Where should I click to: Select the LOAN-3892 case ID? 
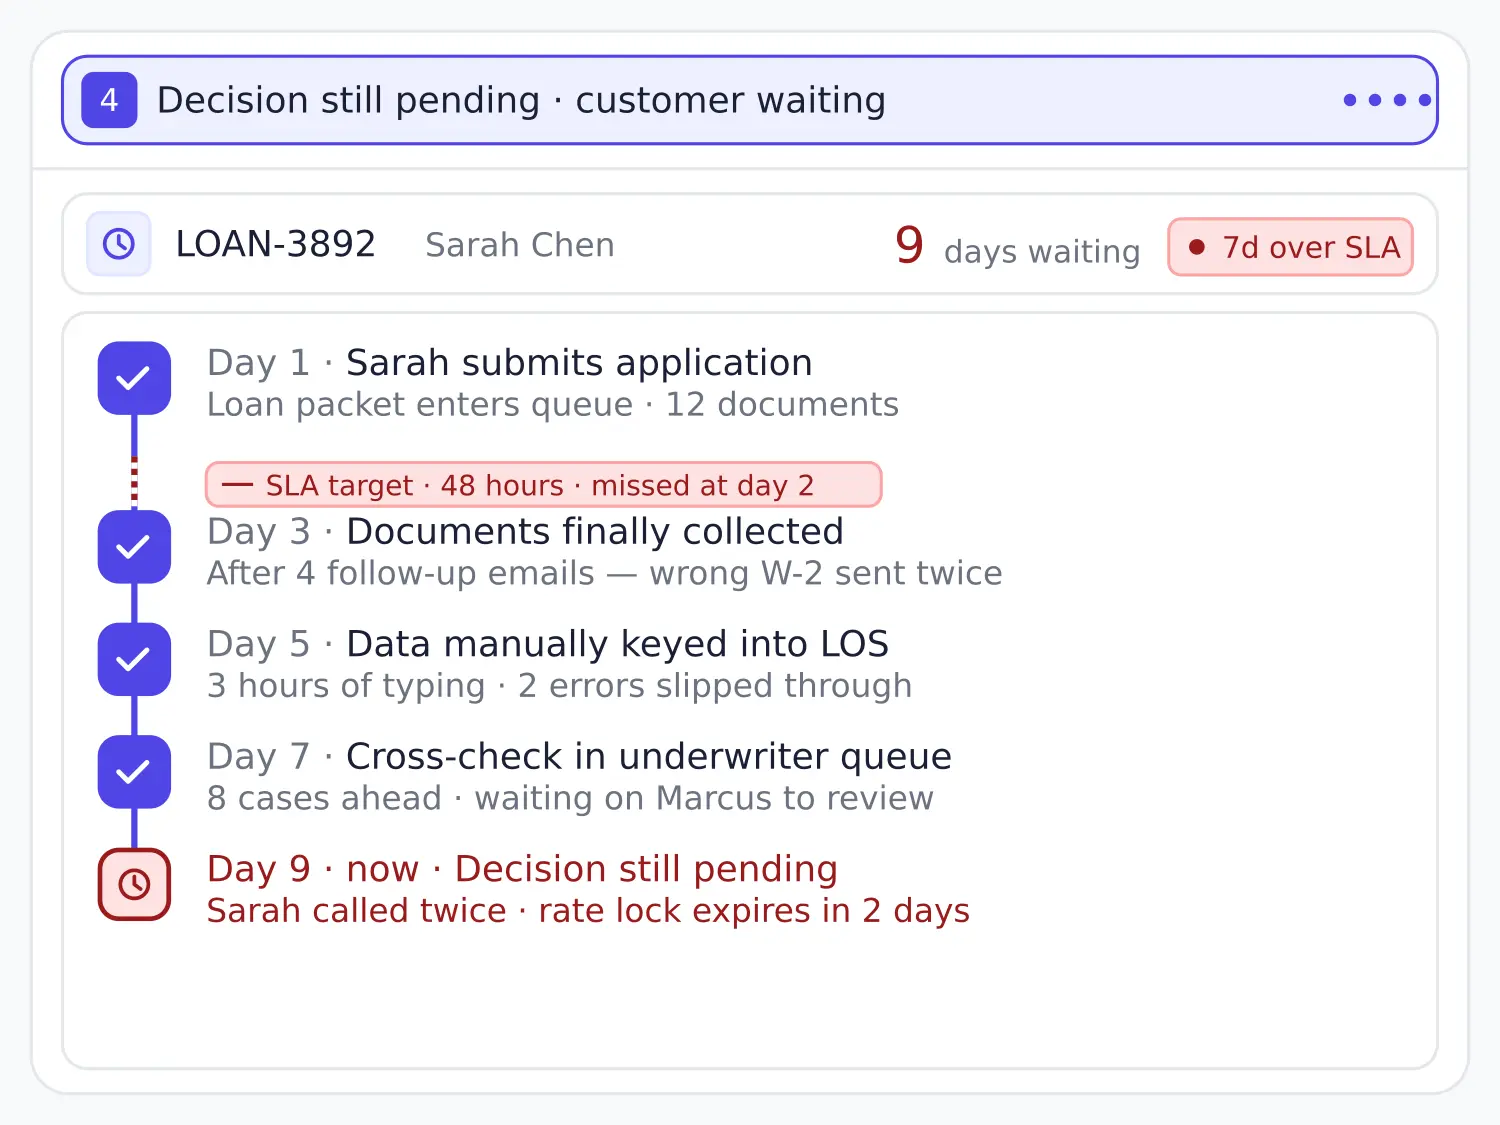[x=275, y=244]
